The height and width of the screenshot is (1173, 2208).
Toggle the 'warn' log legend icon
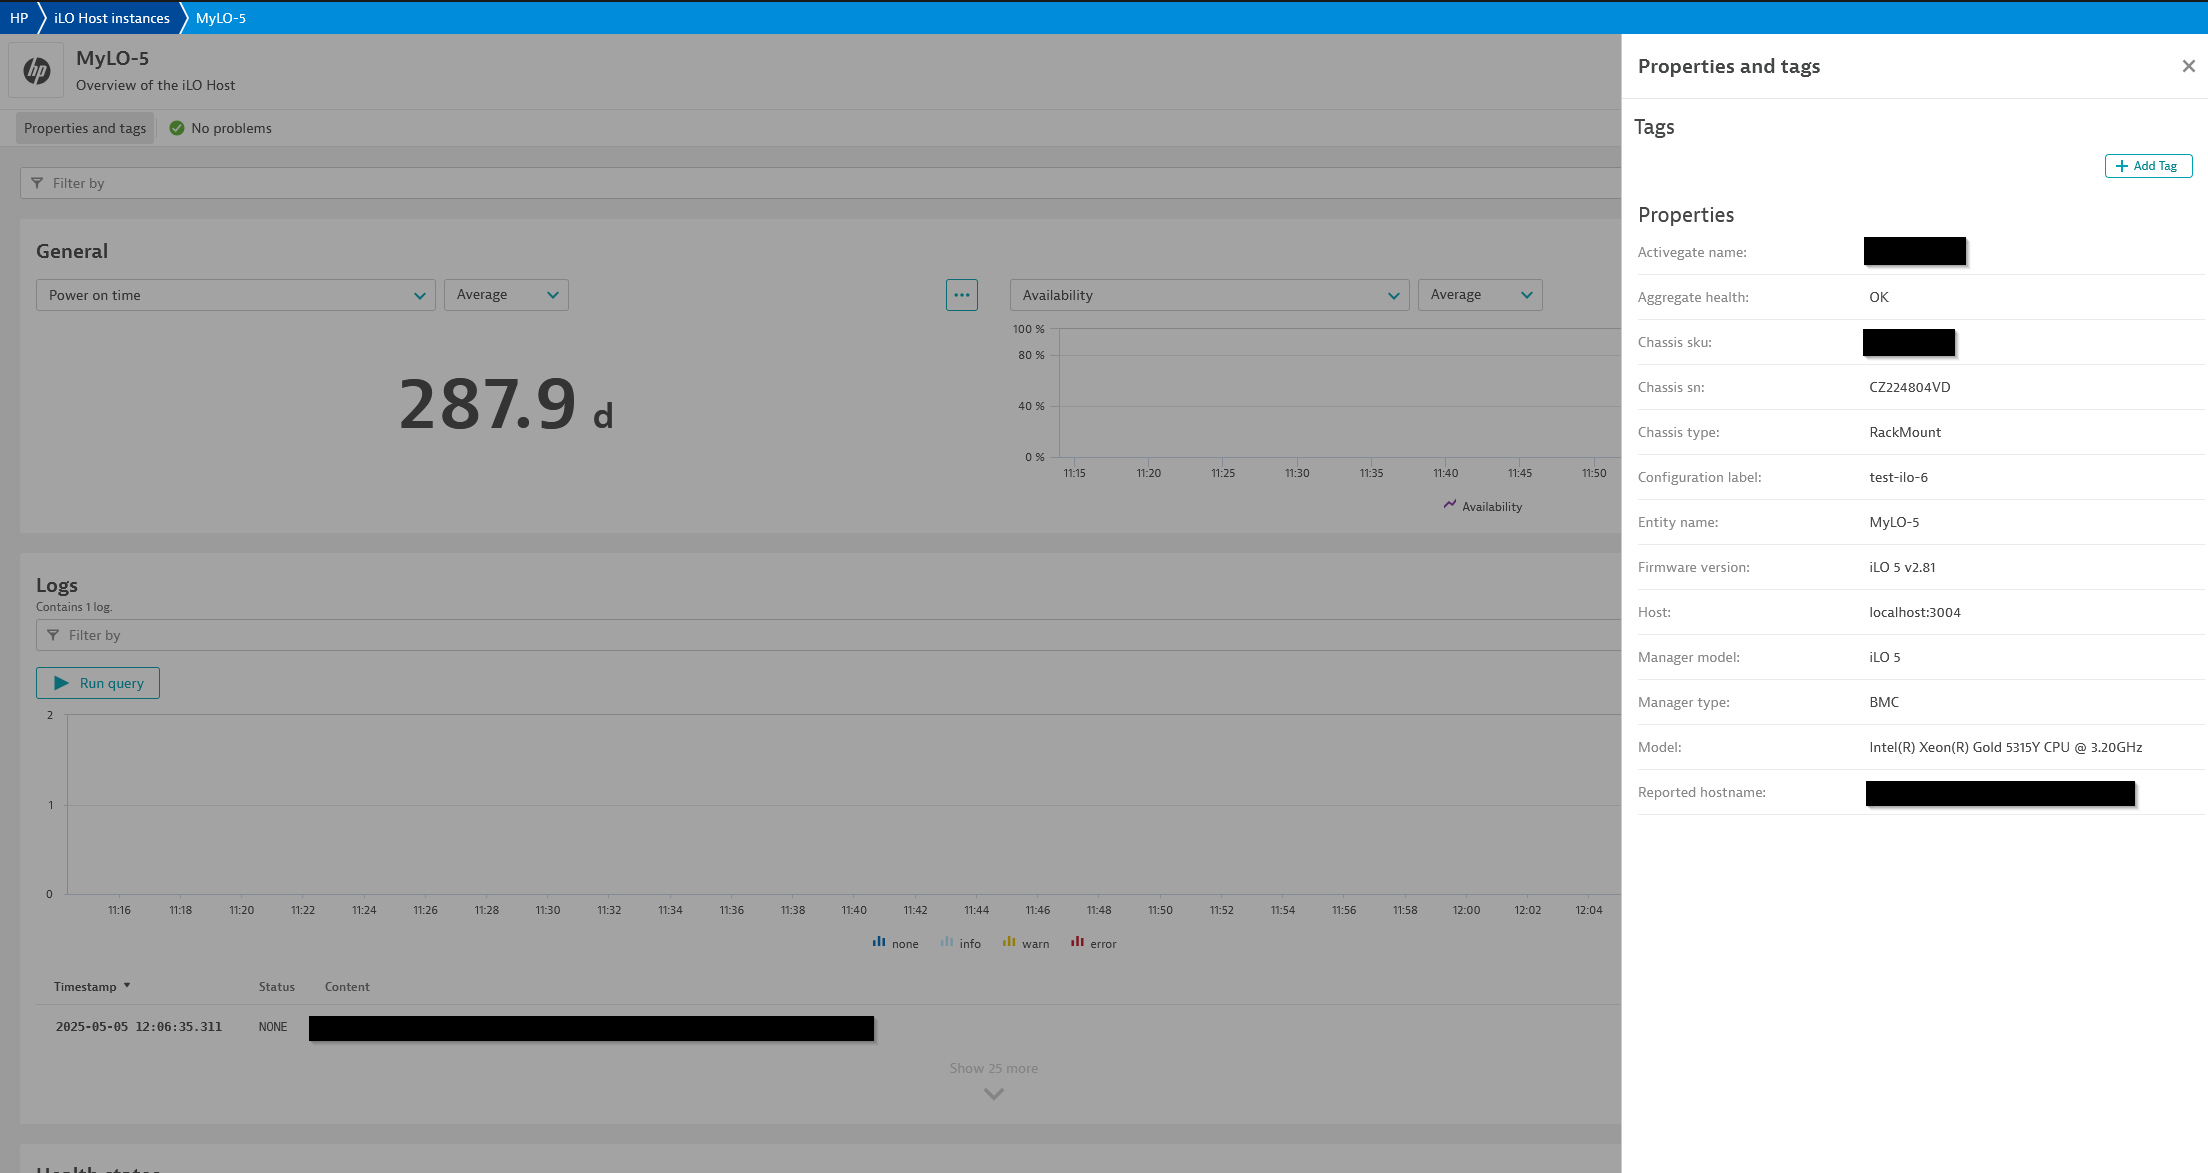point(1009,942)
